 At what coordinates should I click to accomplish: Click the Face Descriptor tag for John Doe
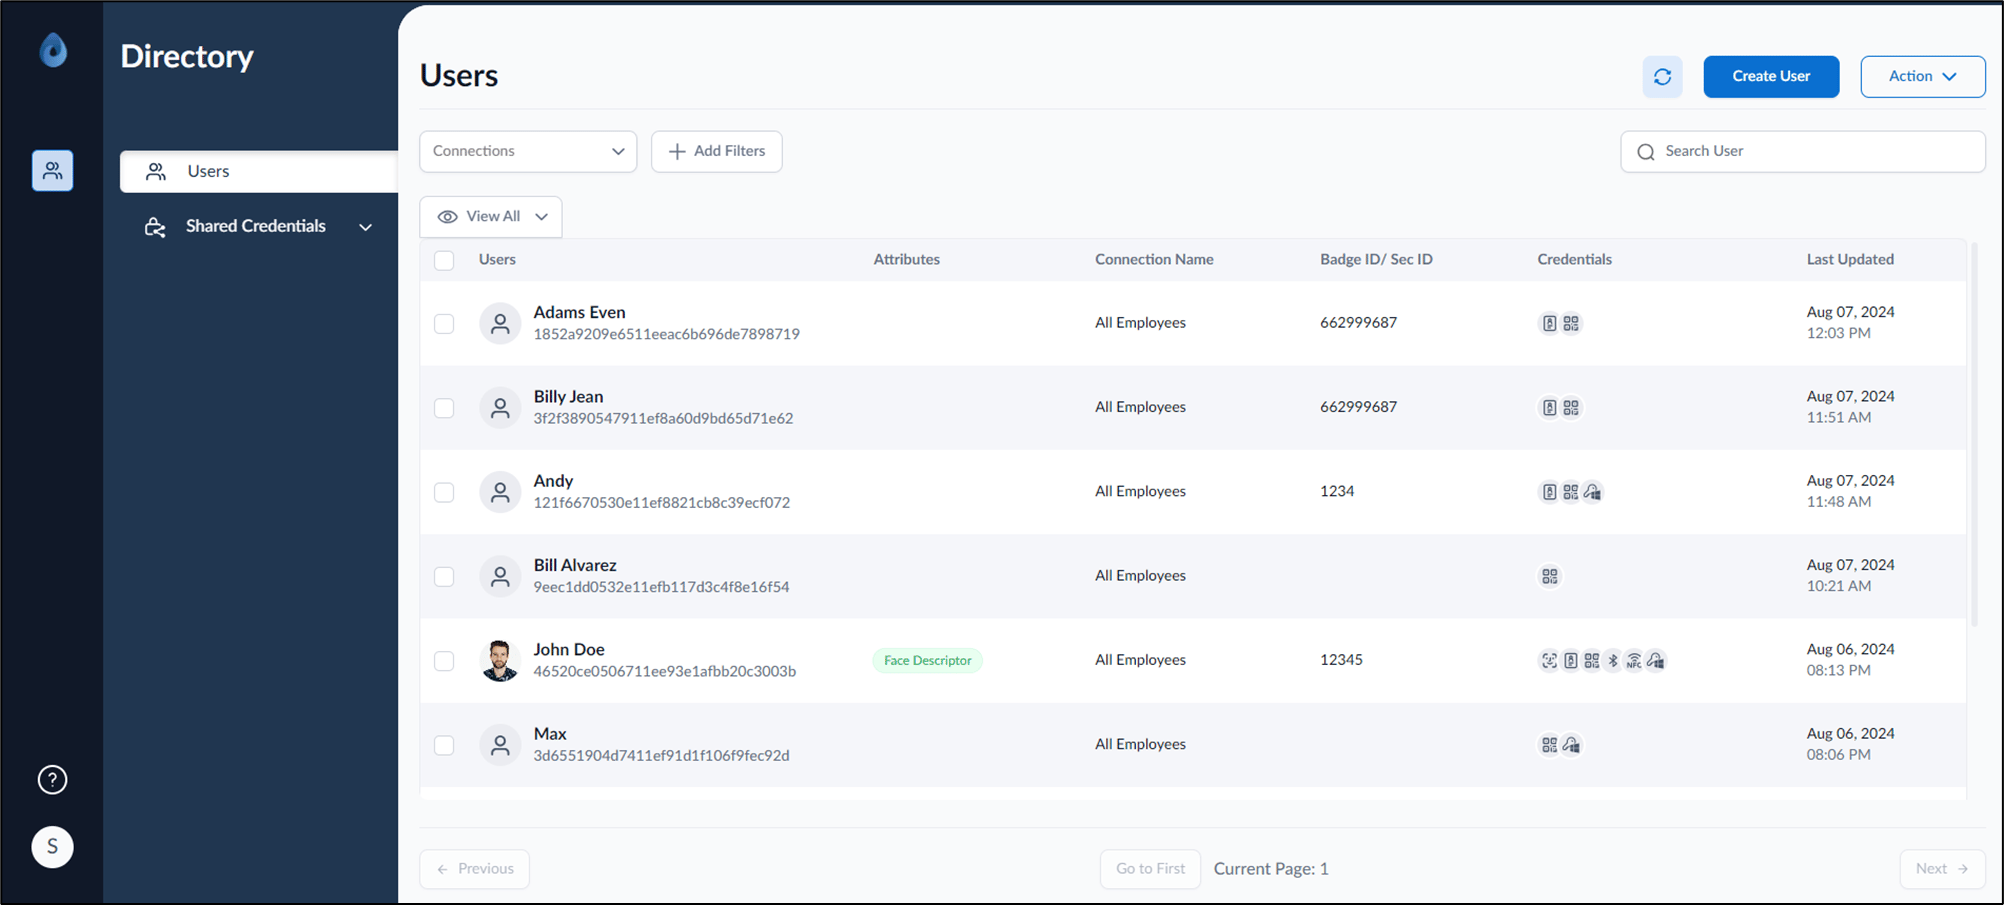coord(927,661)
